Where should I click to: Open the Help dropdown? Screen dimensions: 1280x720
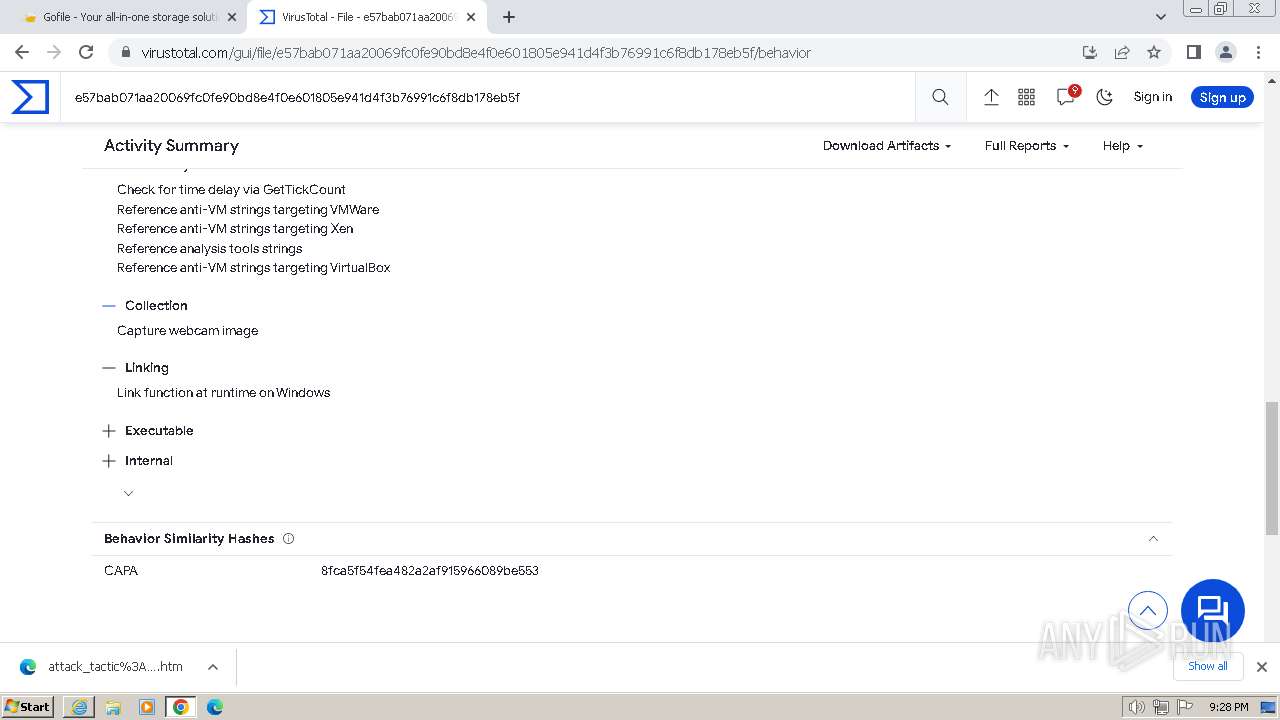pos(1123,146)
